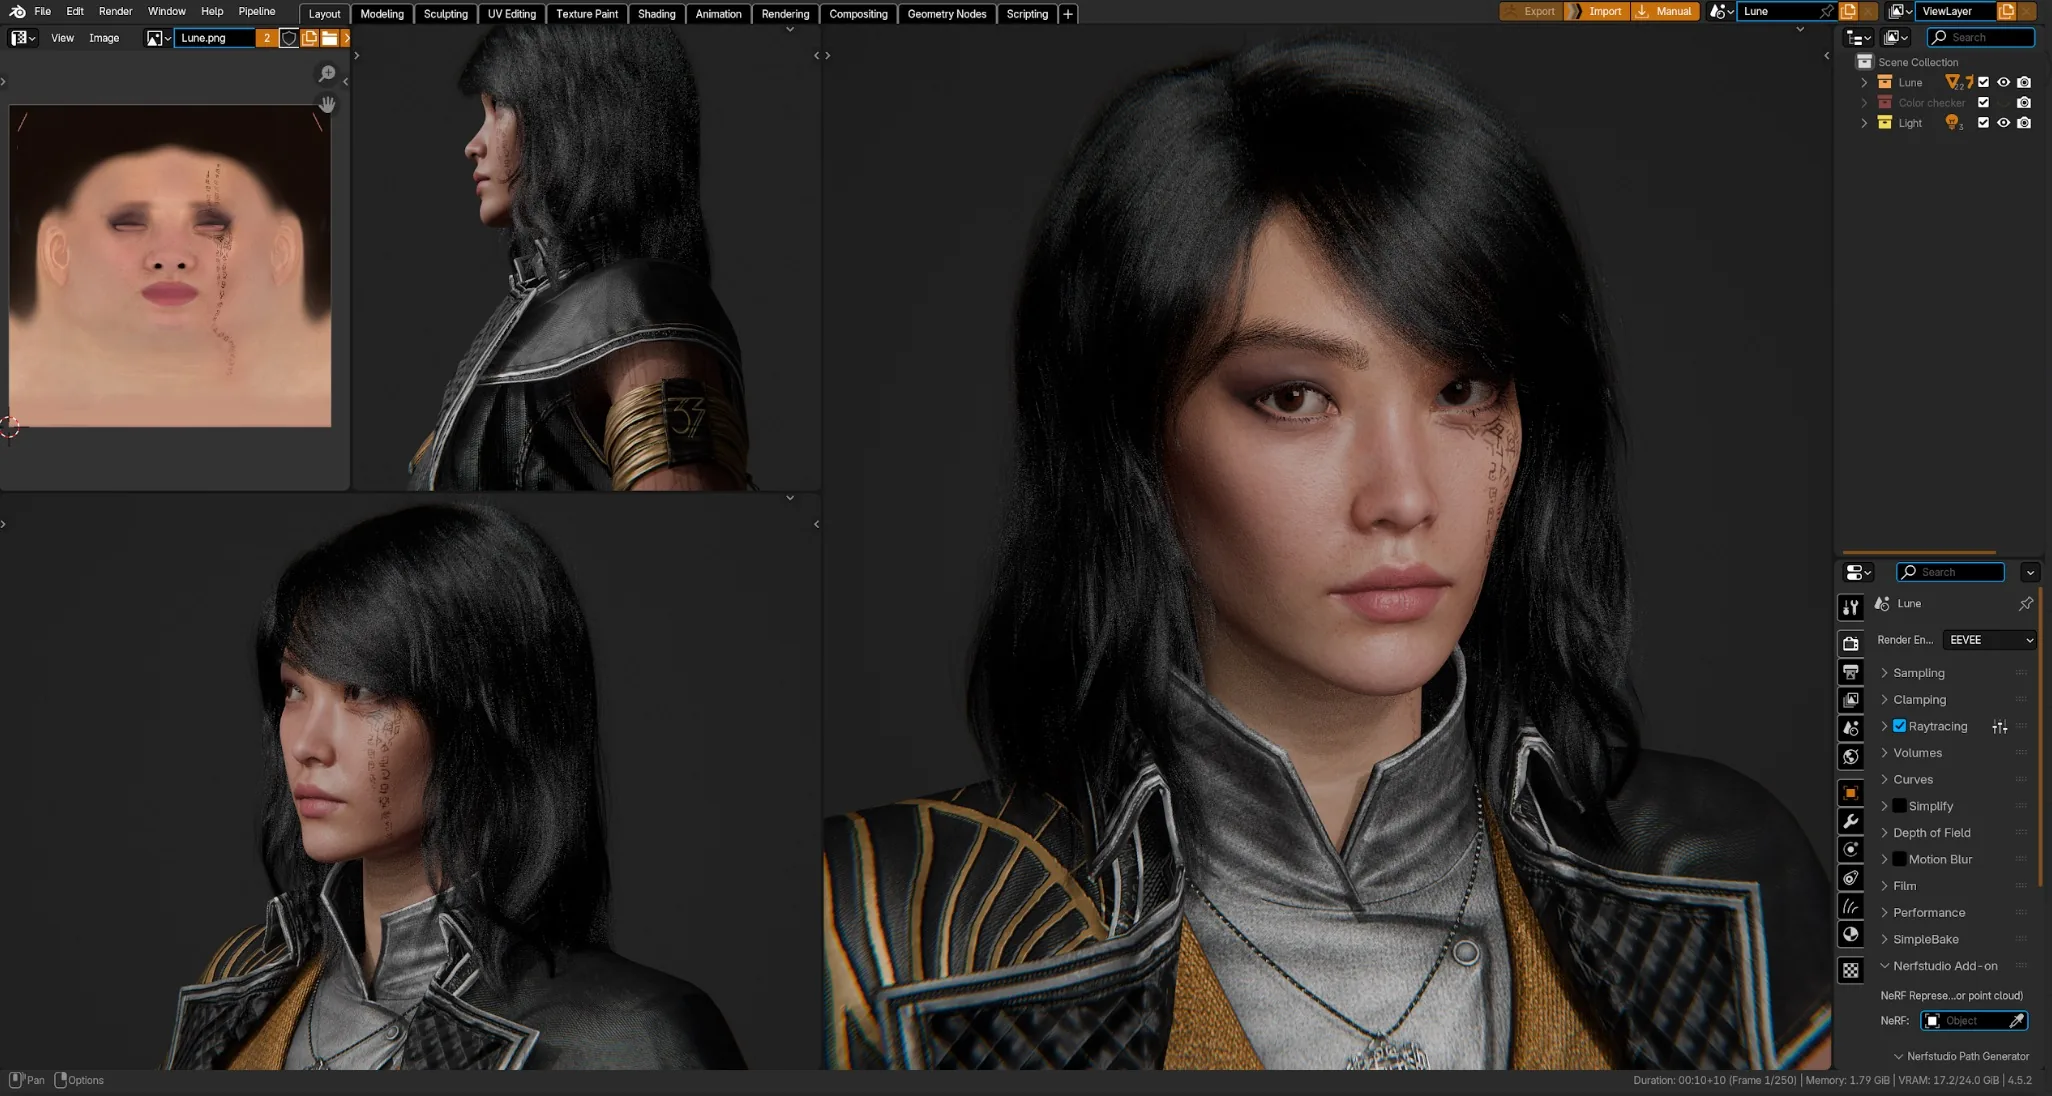Open the Render menu
Screen dimensions: 2052x1096
click(x=115, y=11)
